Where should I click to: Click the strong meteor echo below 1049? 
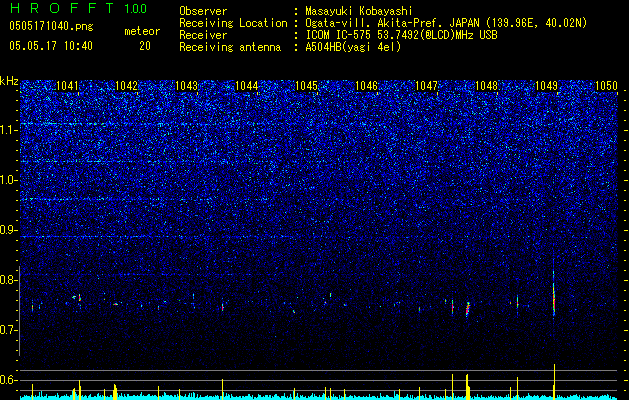[554, 293]
